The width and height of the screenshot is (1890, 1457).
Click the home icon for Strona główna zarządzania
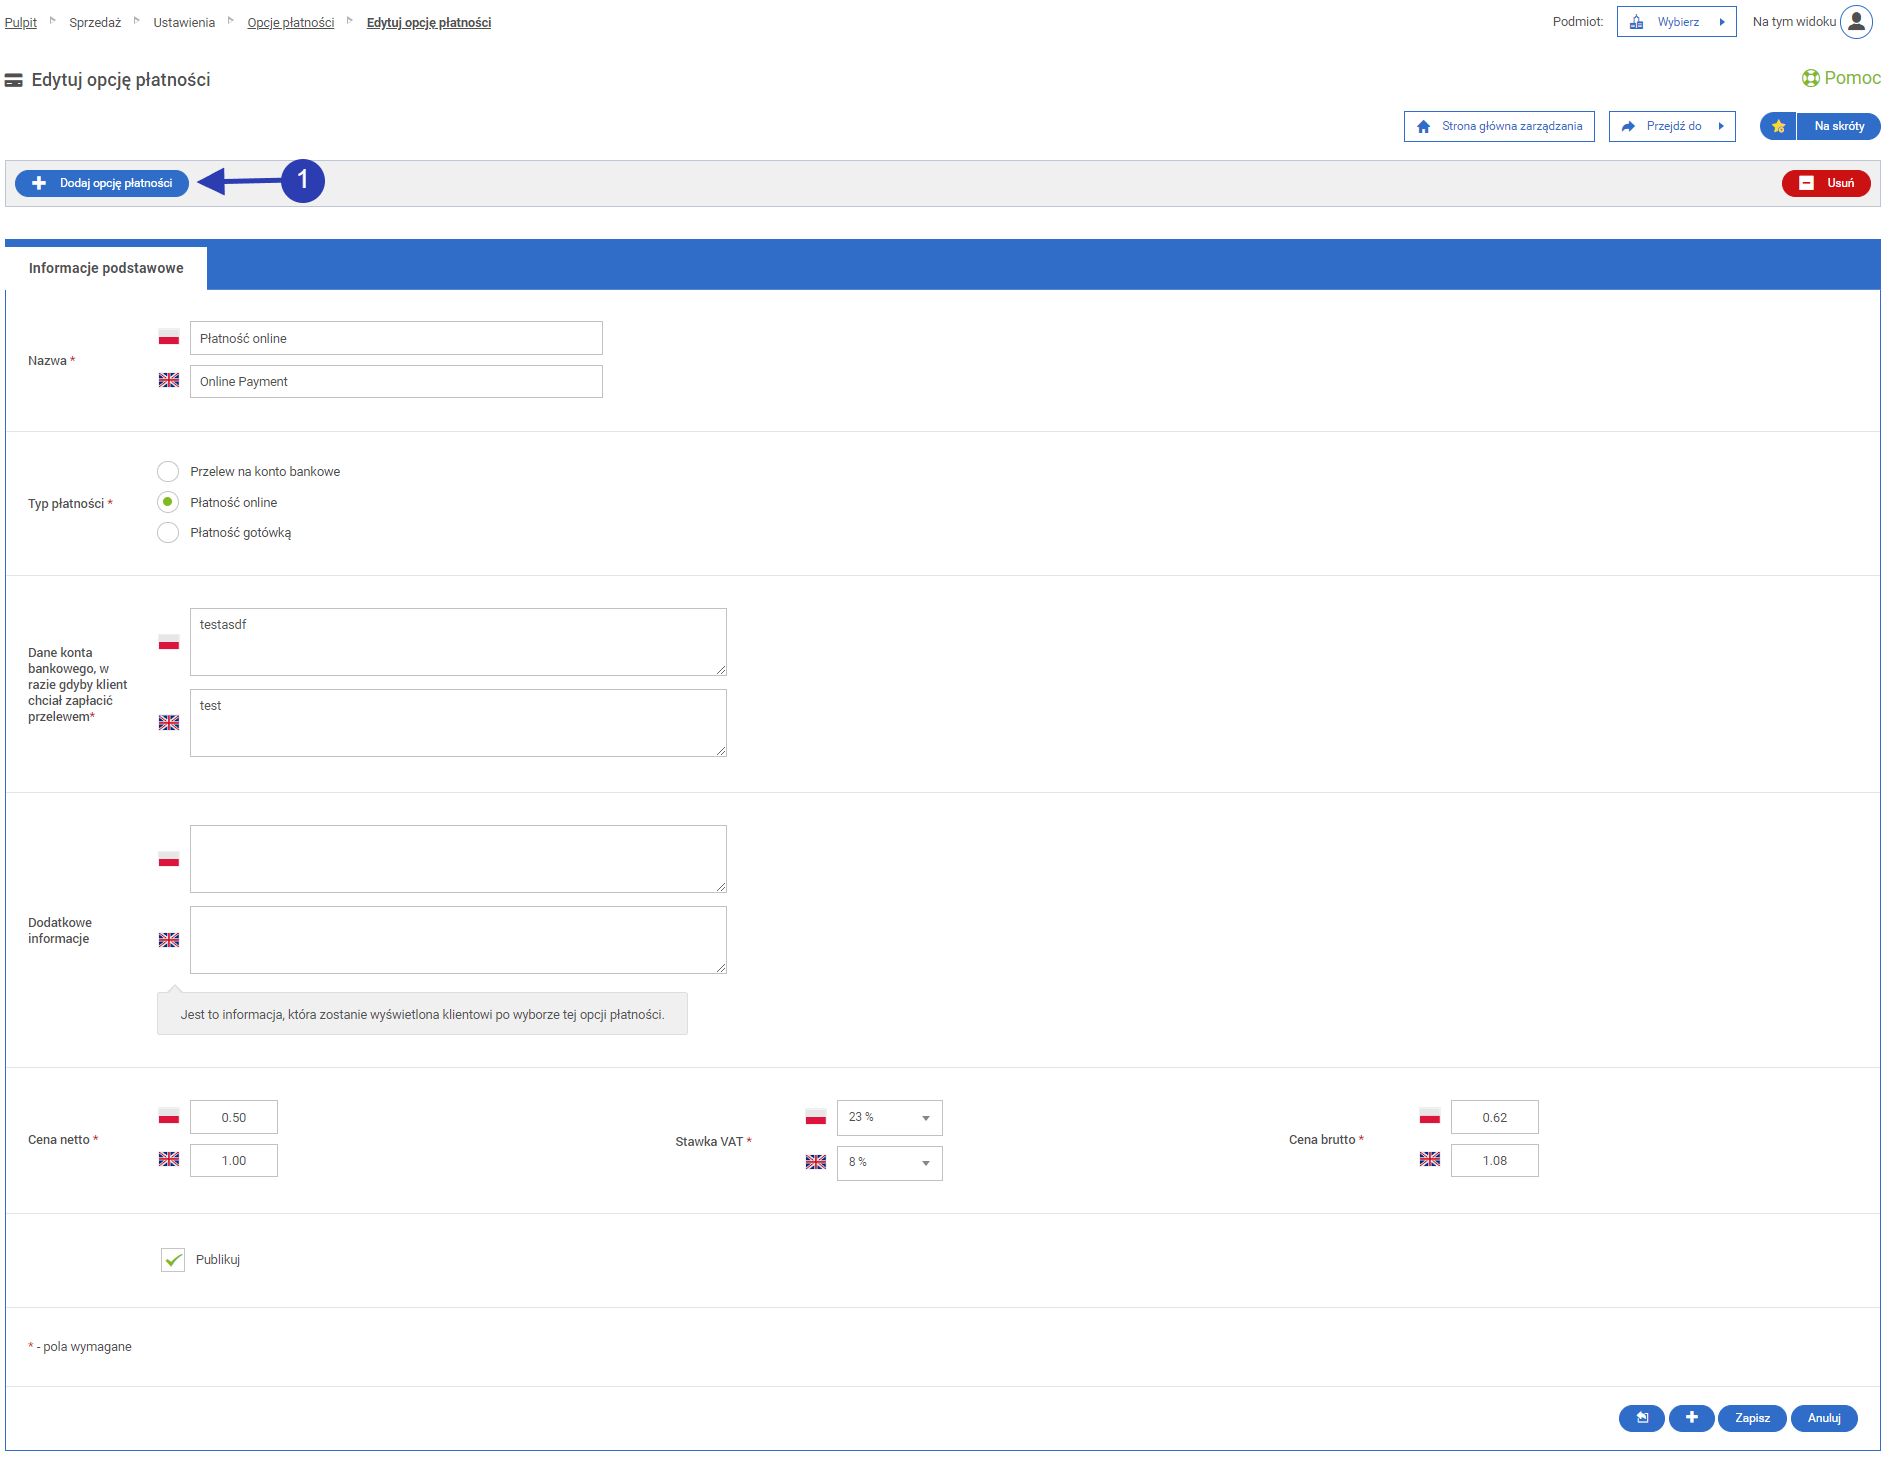[1424, 127]
